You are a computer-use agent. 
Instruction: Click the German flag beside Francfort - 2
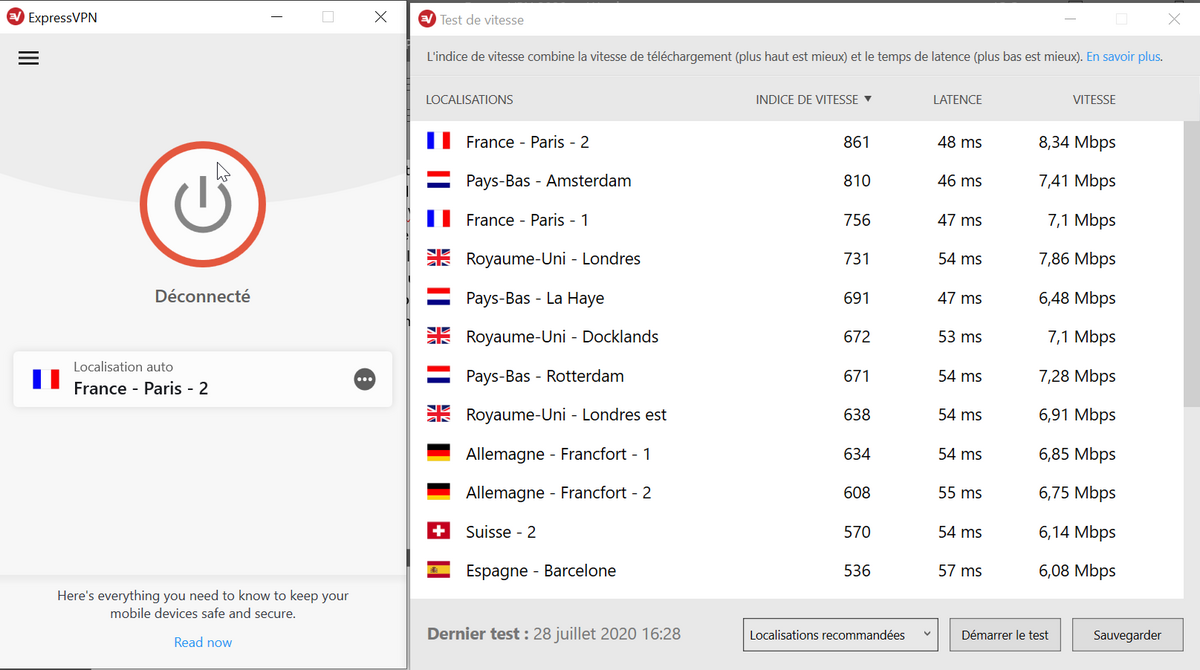click(438, 493)
